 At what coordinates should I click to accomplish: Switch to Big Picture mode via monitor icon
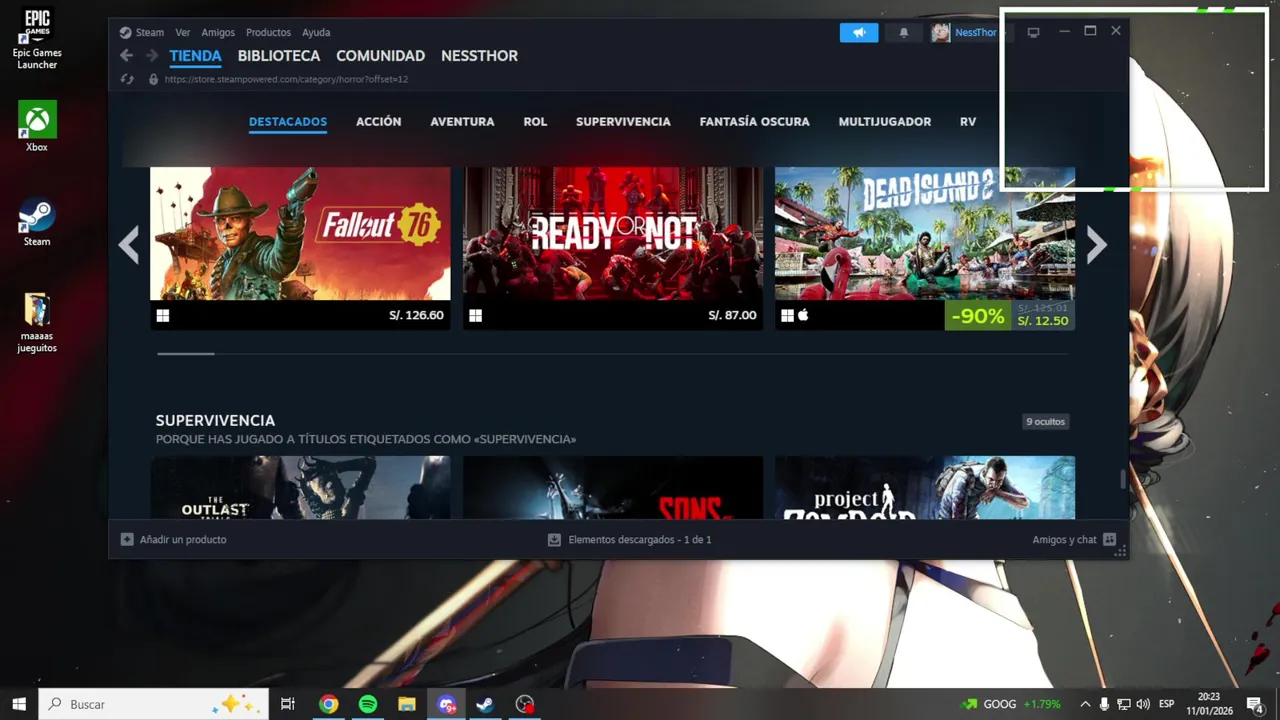coord(1033,32)
